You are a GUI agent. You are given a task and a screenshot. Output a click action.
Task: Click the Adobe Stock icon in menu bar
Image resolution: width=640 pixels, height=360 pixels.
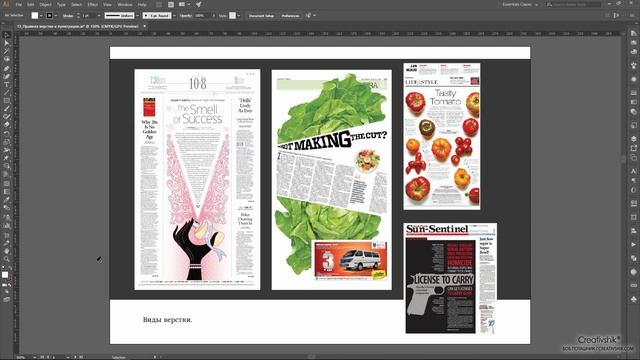(x=171, y=4)
